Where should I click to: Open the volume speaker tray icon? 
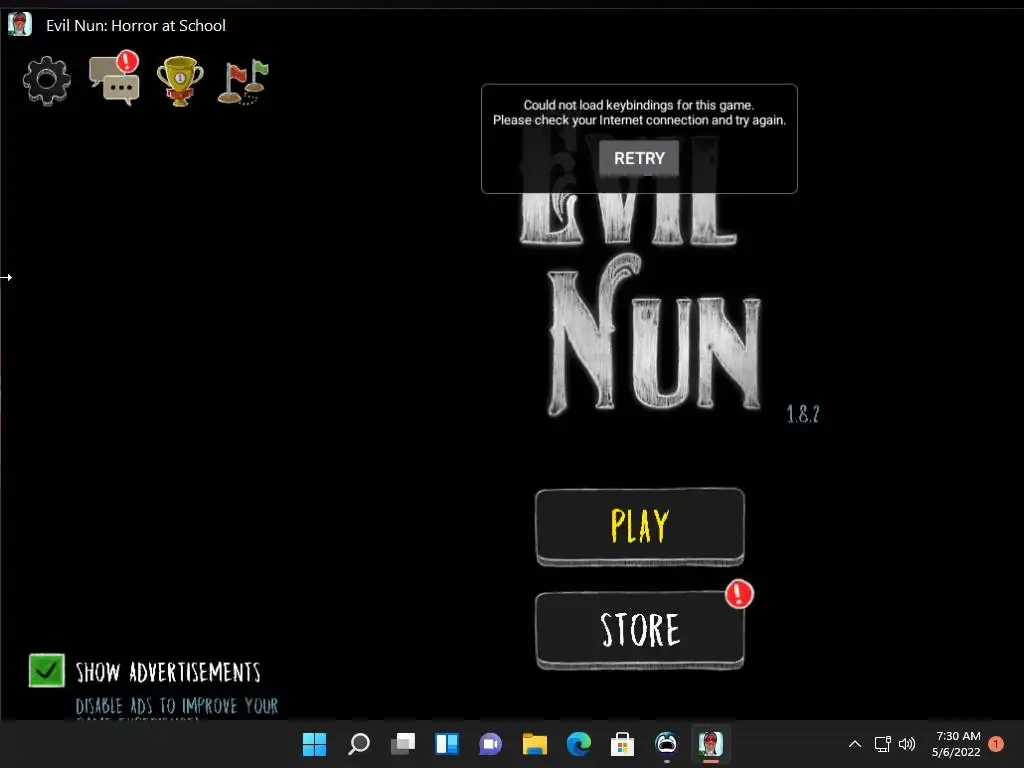coord(907,744)
